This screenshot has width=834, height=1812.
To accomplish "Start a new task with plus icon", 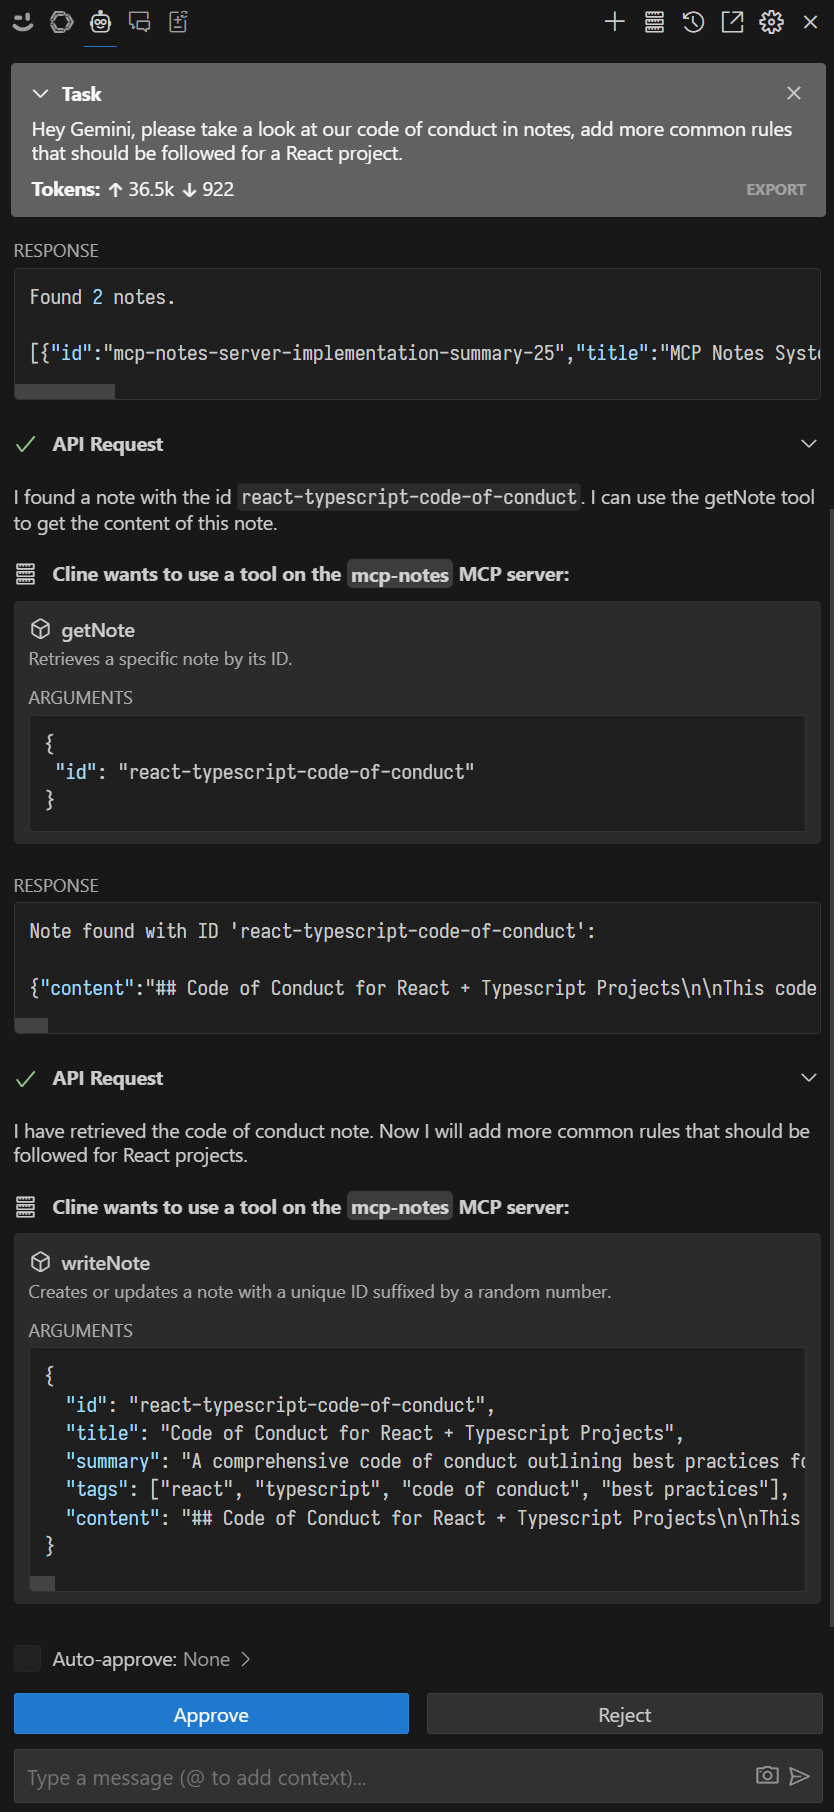I will 615,22.
